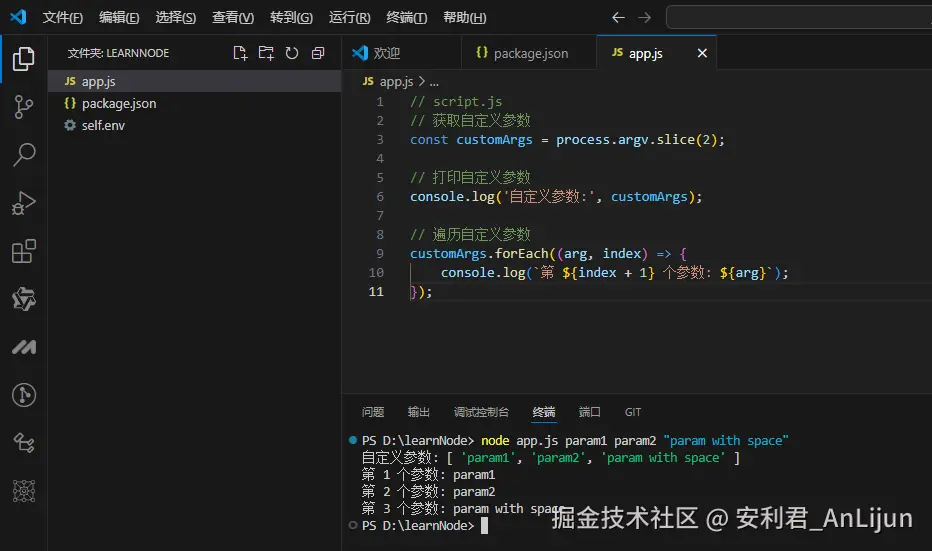Select the 终端 panel tab
Screen dimensions: 932x551
coord(544,412)
